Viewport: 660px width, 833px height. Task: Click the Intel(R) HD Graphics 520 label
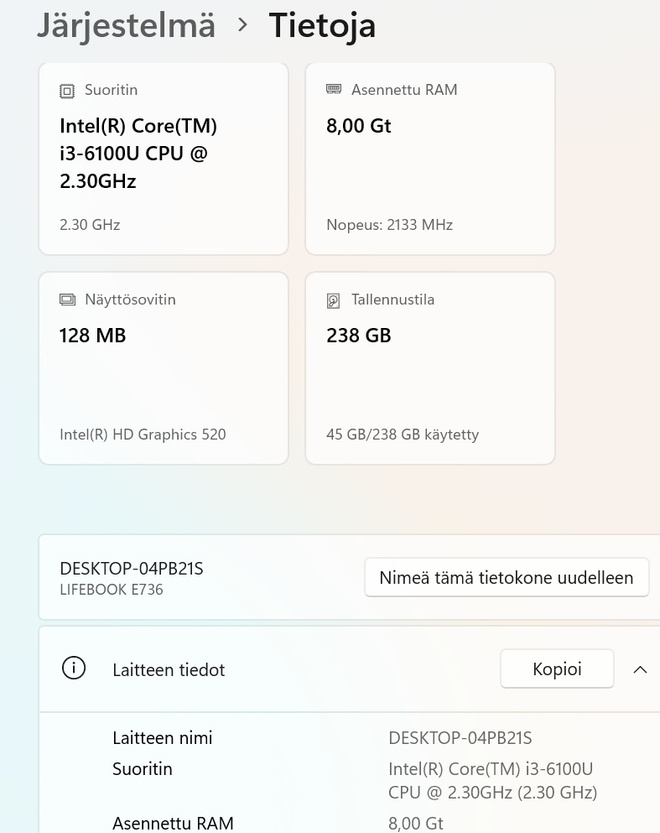pyautogui.click(x=142, y=435)
